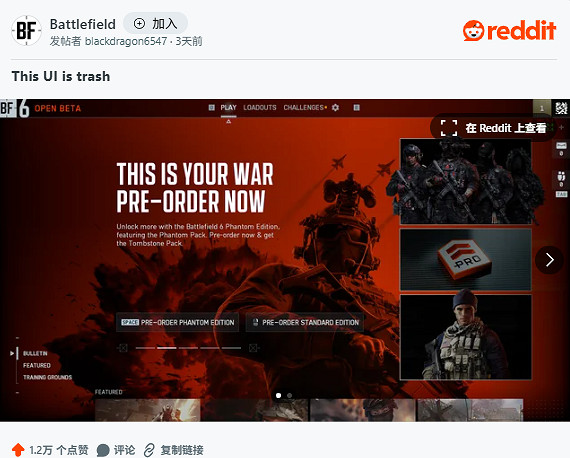Open the PRO badge thumbnail
570x458 pixels.
[466, 260]
